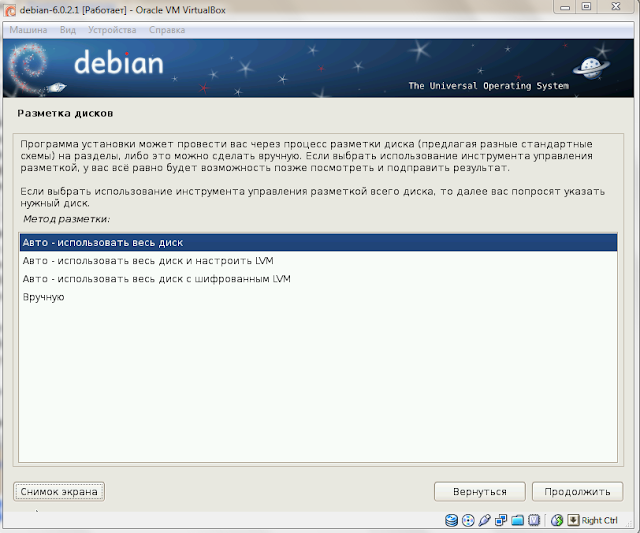The height and width of the screenshot is (533, 640).
Task: Close the VirtualBox window
Action: pyautogui.click(x=616, y=7)
